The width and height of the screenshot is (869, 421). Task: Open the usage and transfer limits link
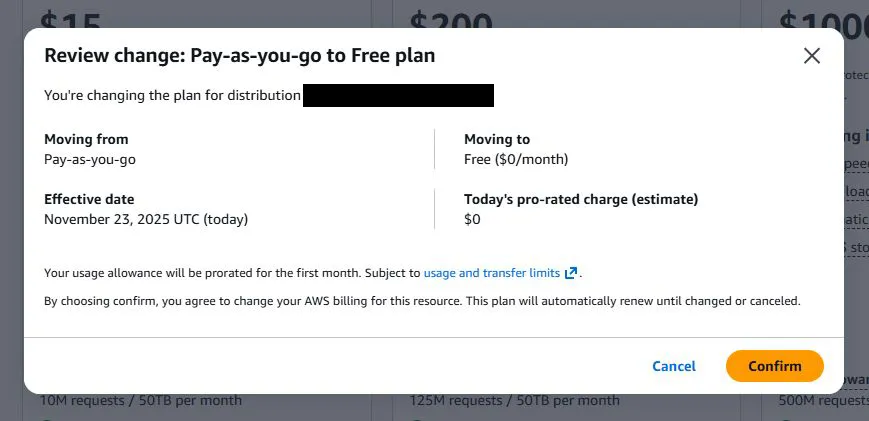[x=491, y=273]
